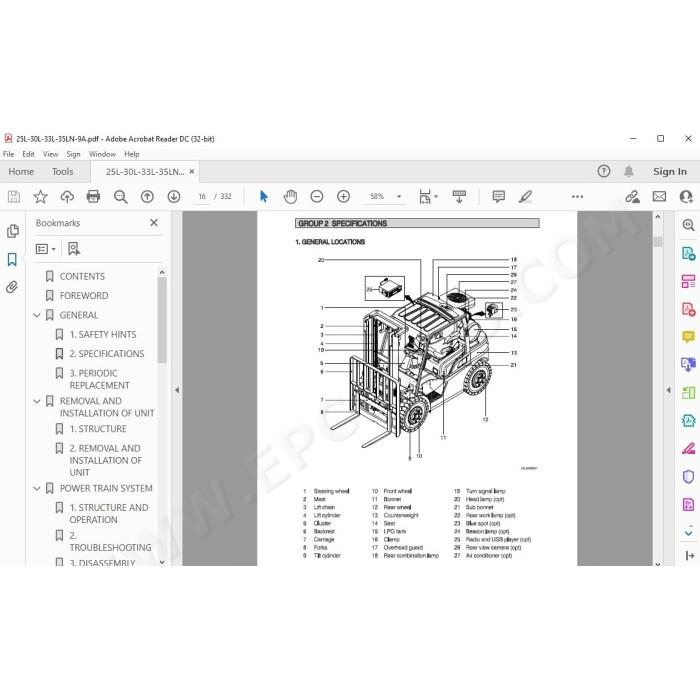Open Export PDF tool
The height and width of the screenshot is (700, 700).
pyautogui.click(x=688, y=253)
